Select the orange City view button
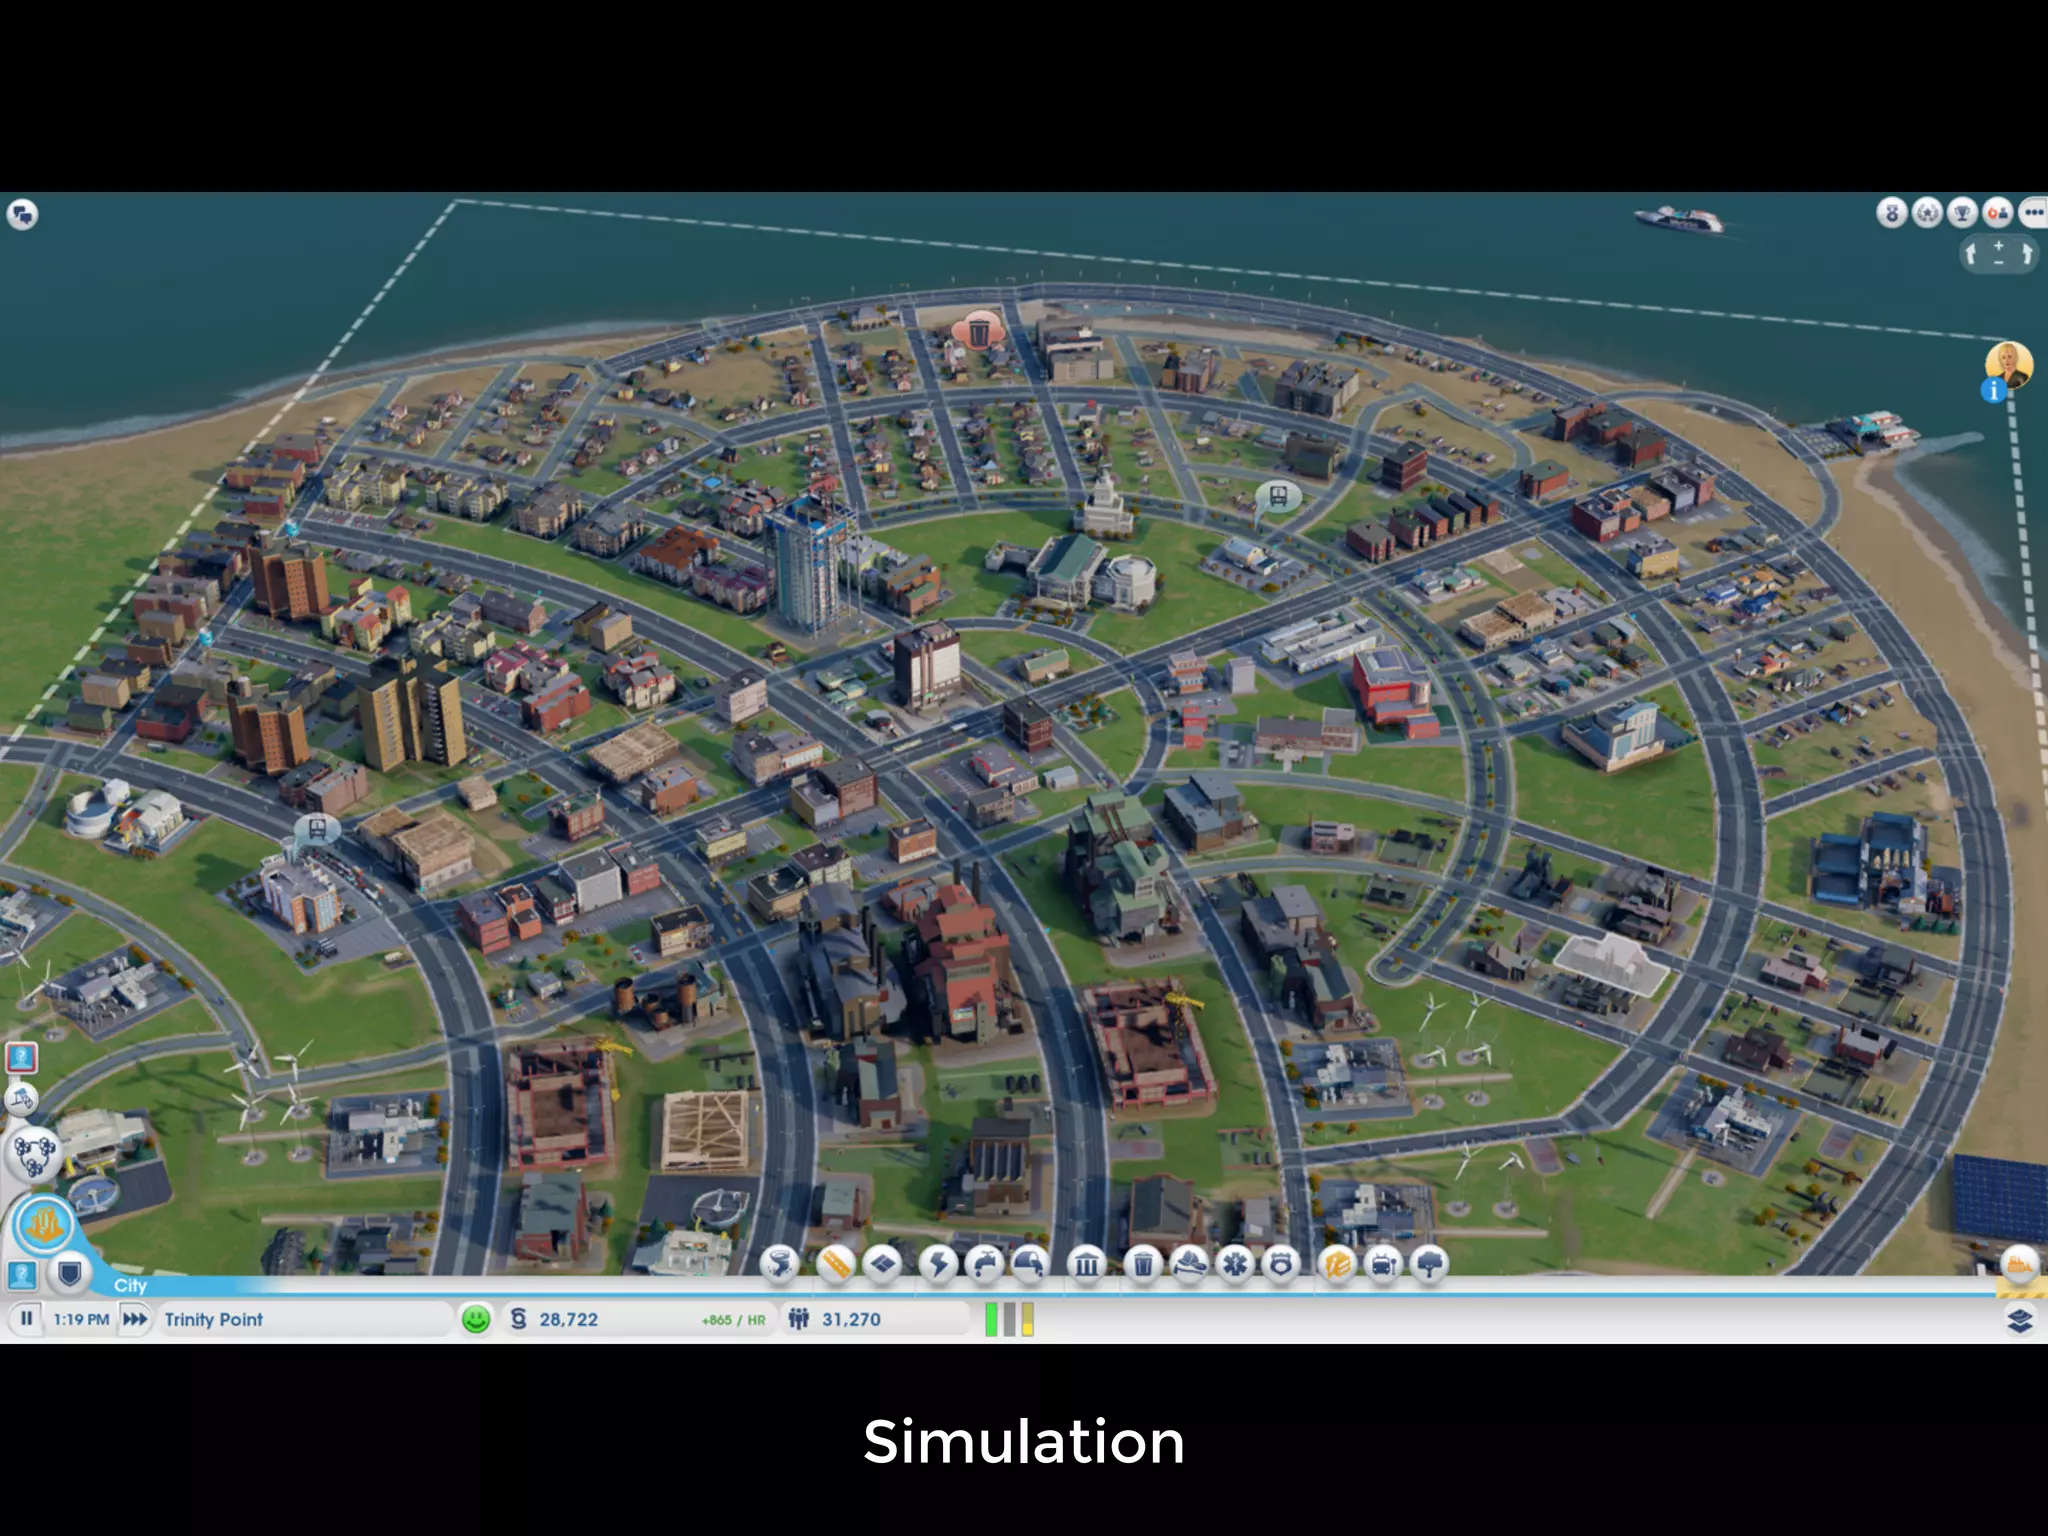The width and height of the screenshot is (2048, 1536). (44, 1224)
